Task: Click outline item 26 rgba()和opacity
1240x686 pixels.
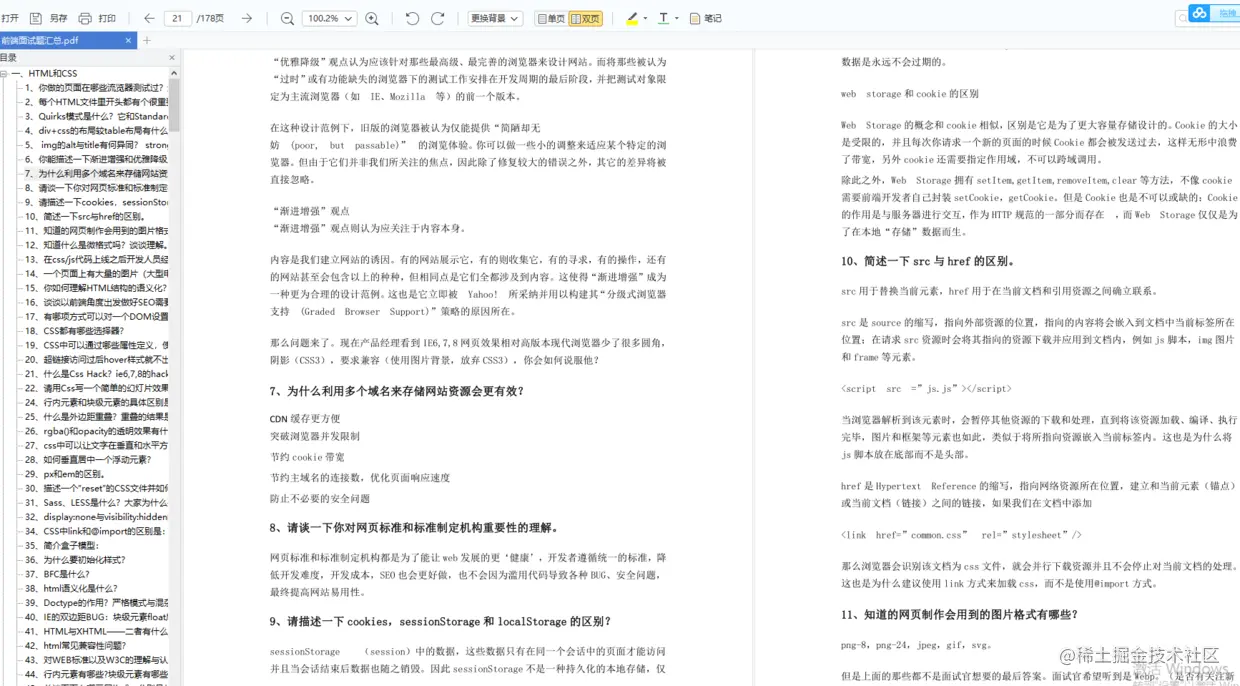Action: point(96,431)
